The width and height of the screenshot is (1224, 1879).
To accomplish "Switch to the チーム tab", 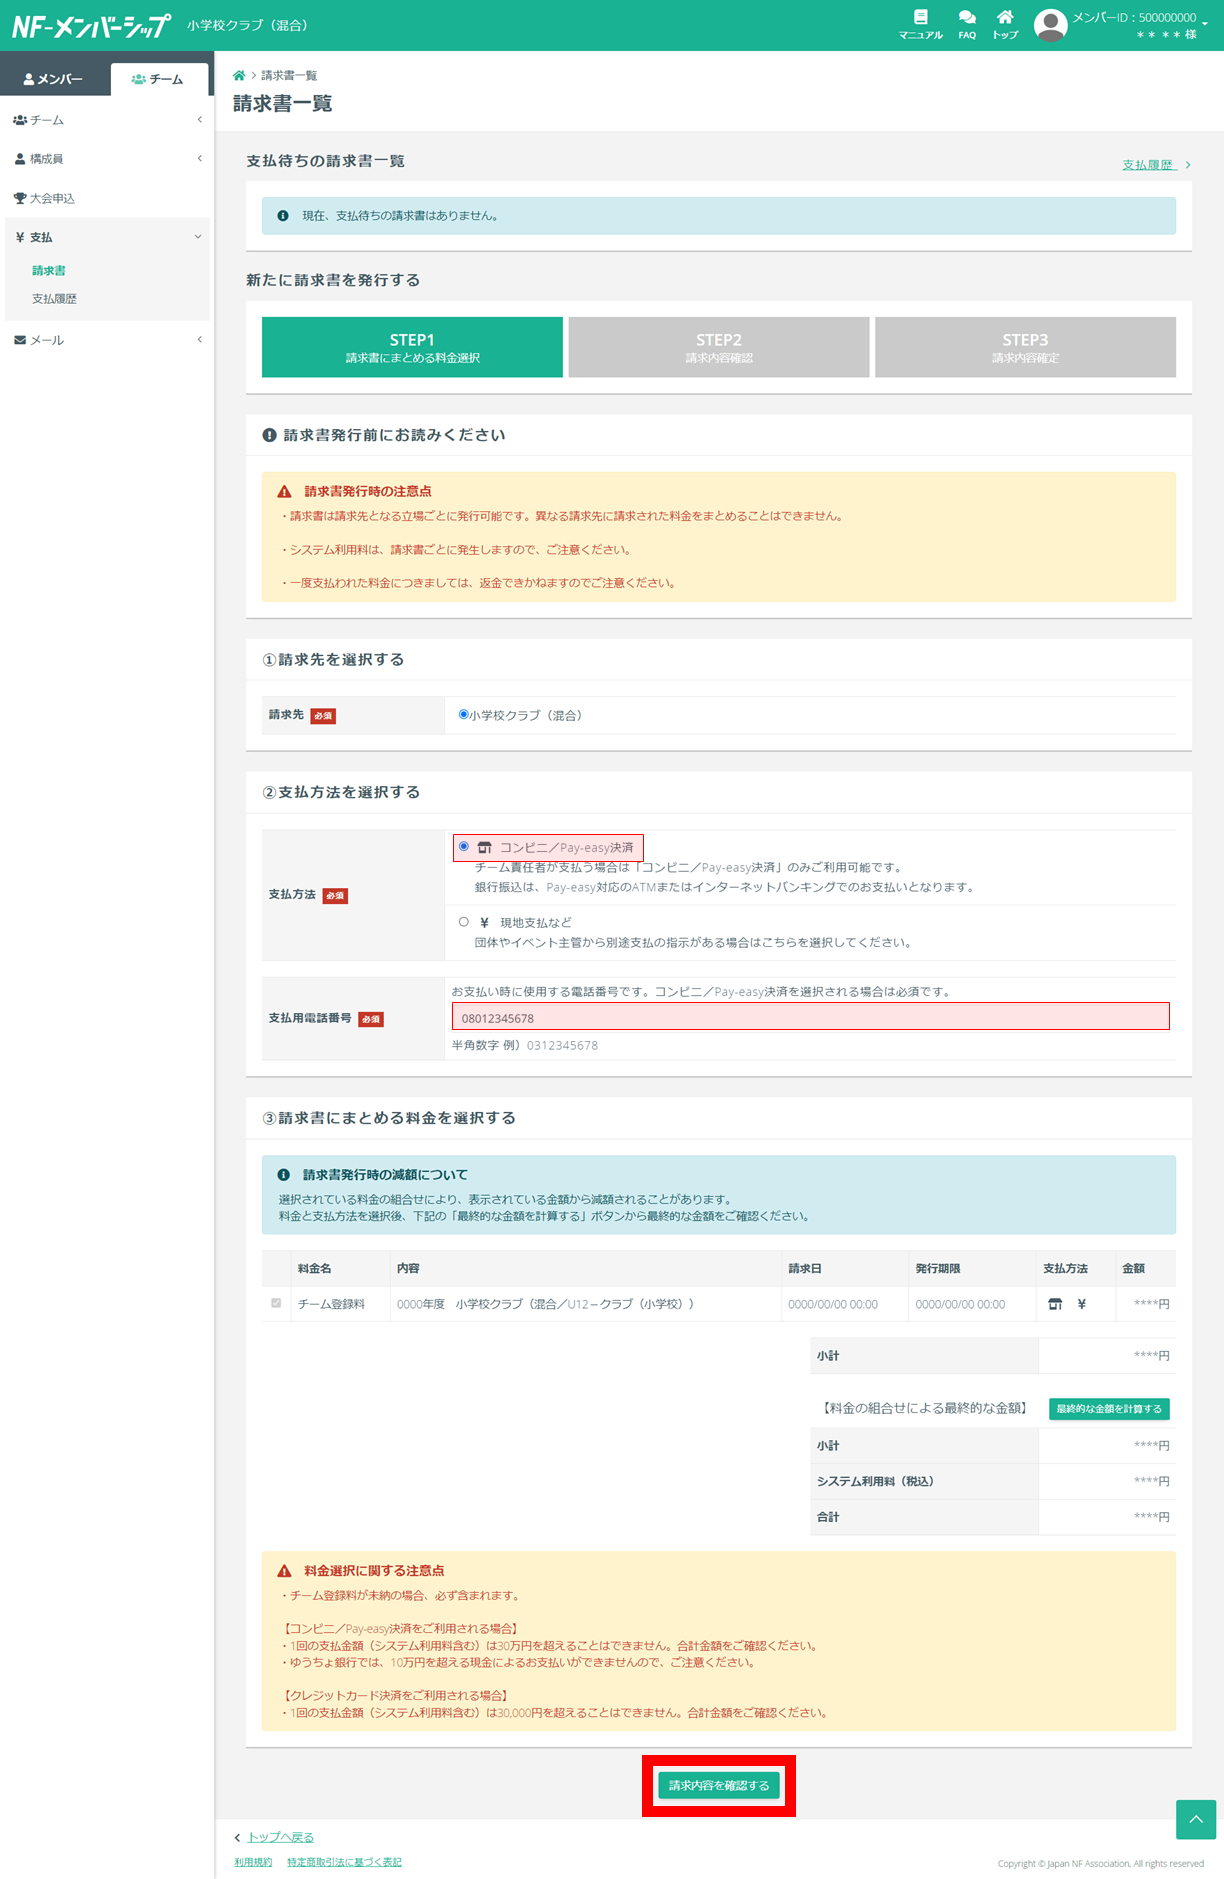I will 159,79.
